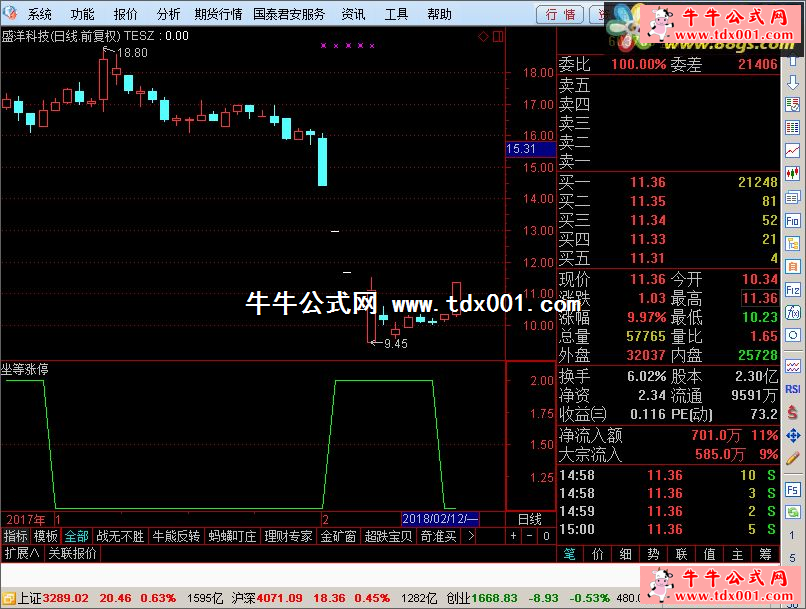Expand the 扩展 panel
806x609 pixels.
[x=22, y=553]
